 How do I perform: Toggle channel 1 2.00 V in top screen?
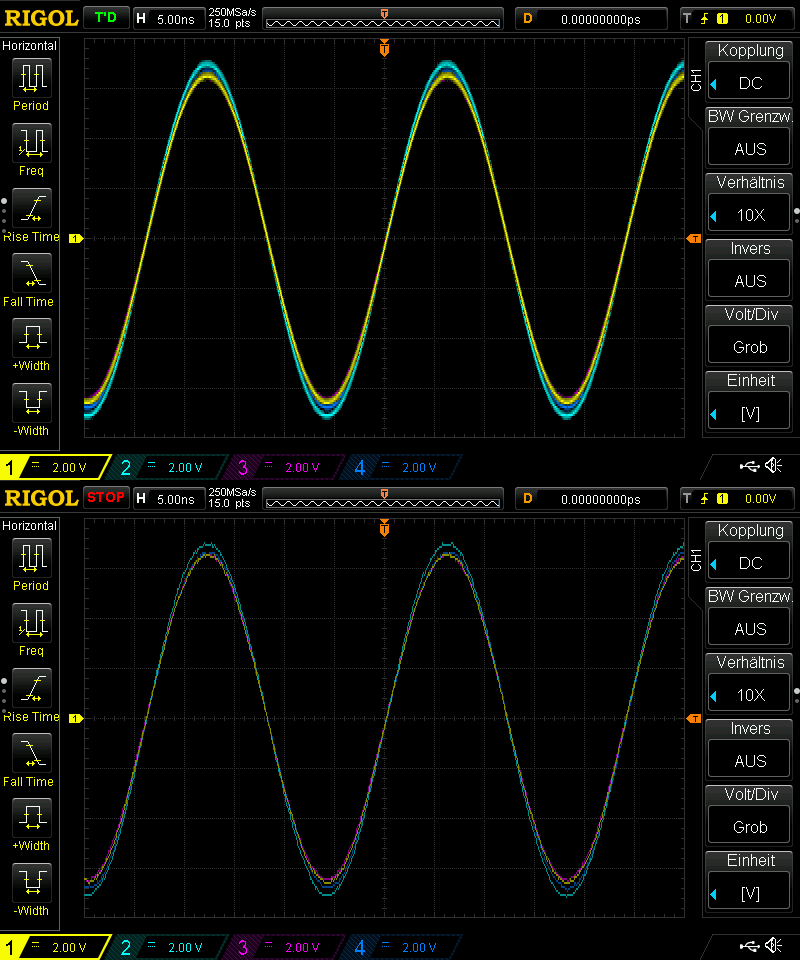(55, 467)
